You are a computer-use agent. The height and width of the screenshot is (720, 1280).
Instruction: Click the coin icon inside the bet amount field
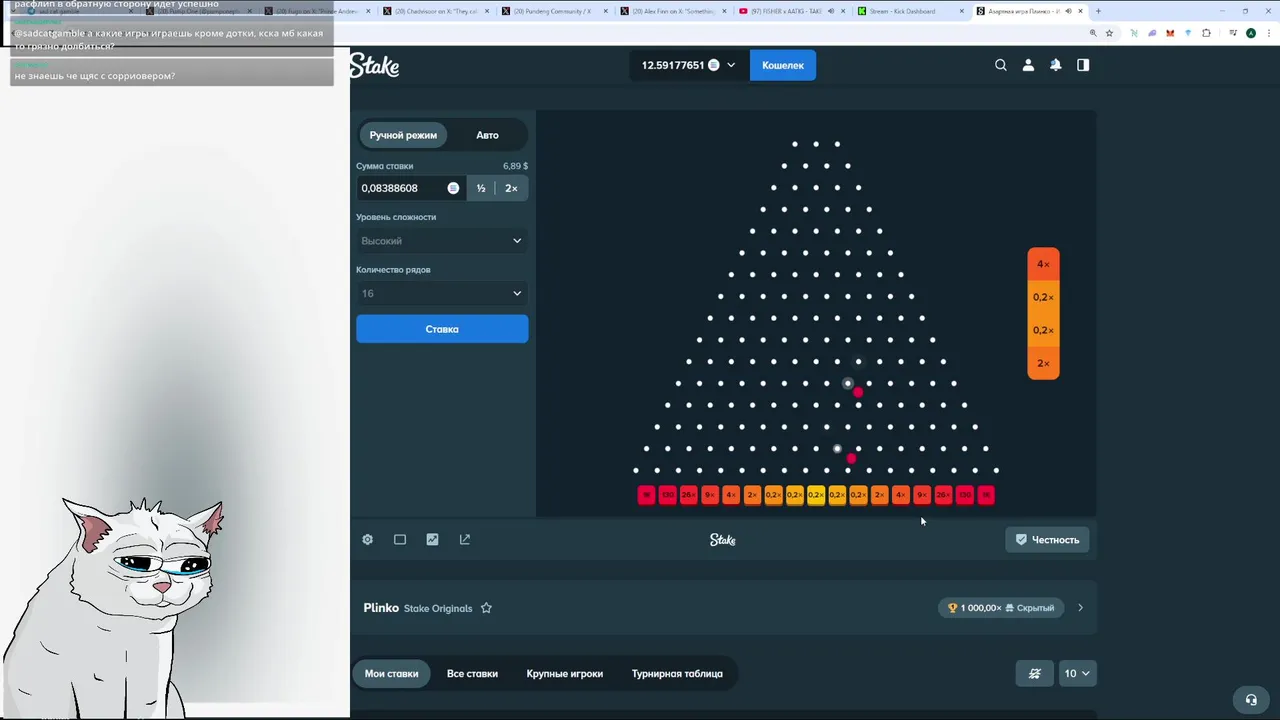coord(453,188)
